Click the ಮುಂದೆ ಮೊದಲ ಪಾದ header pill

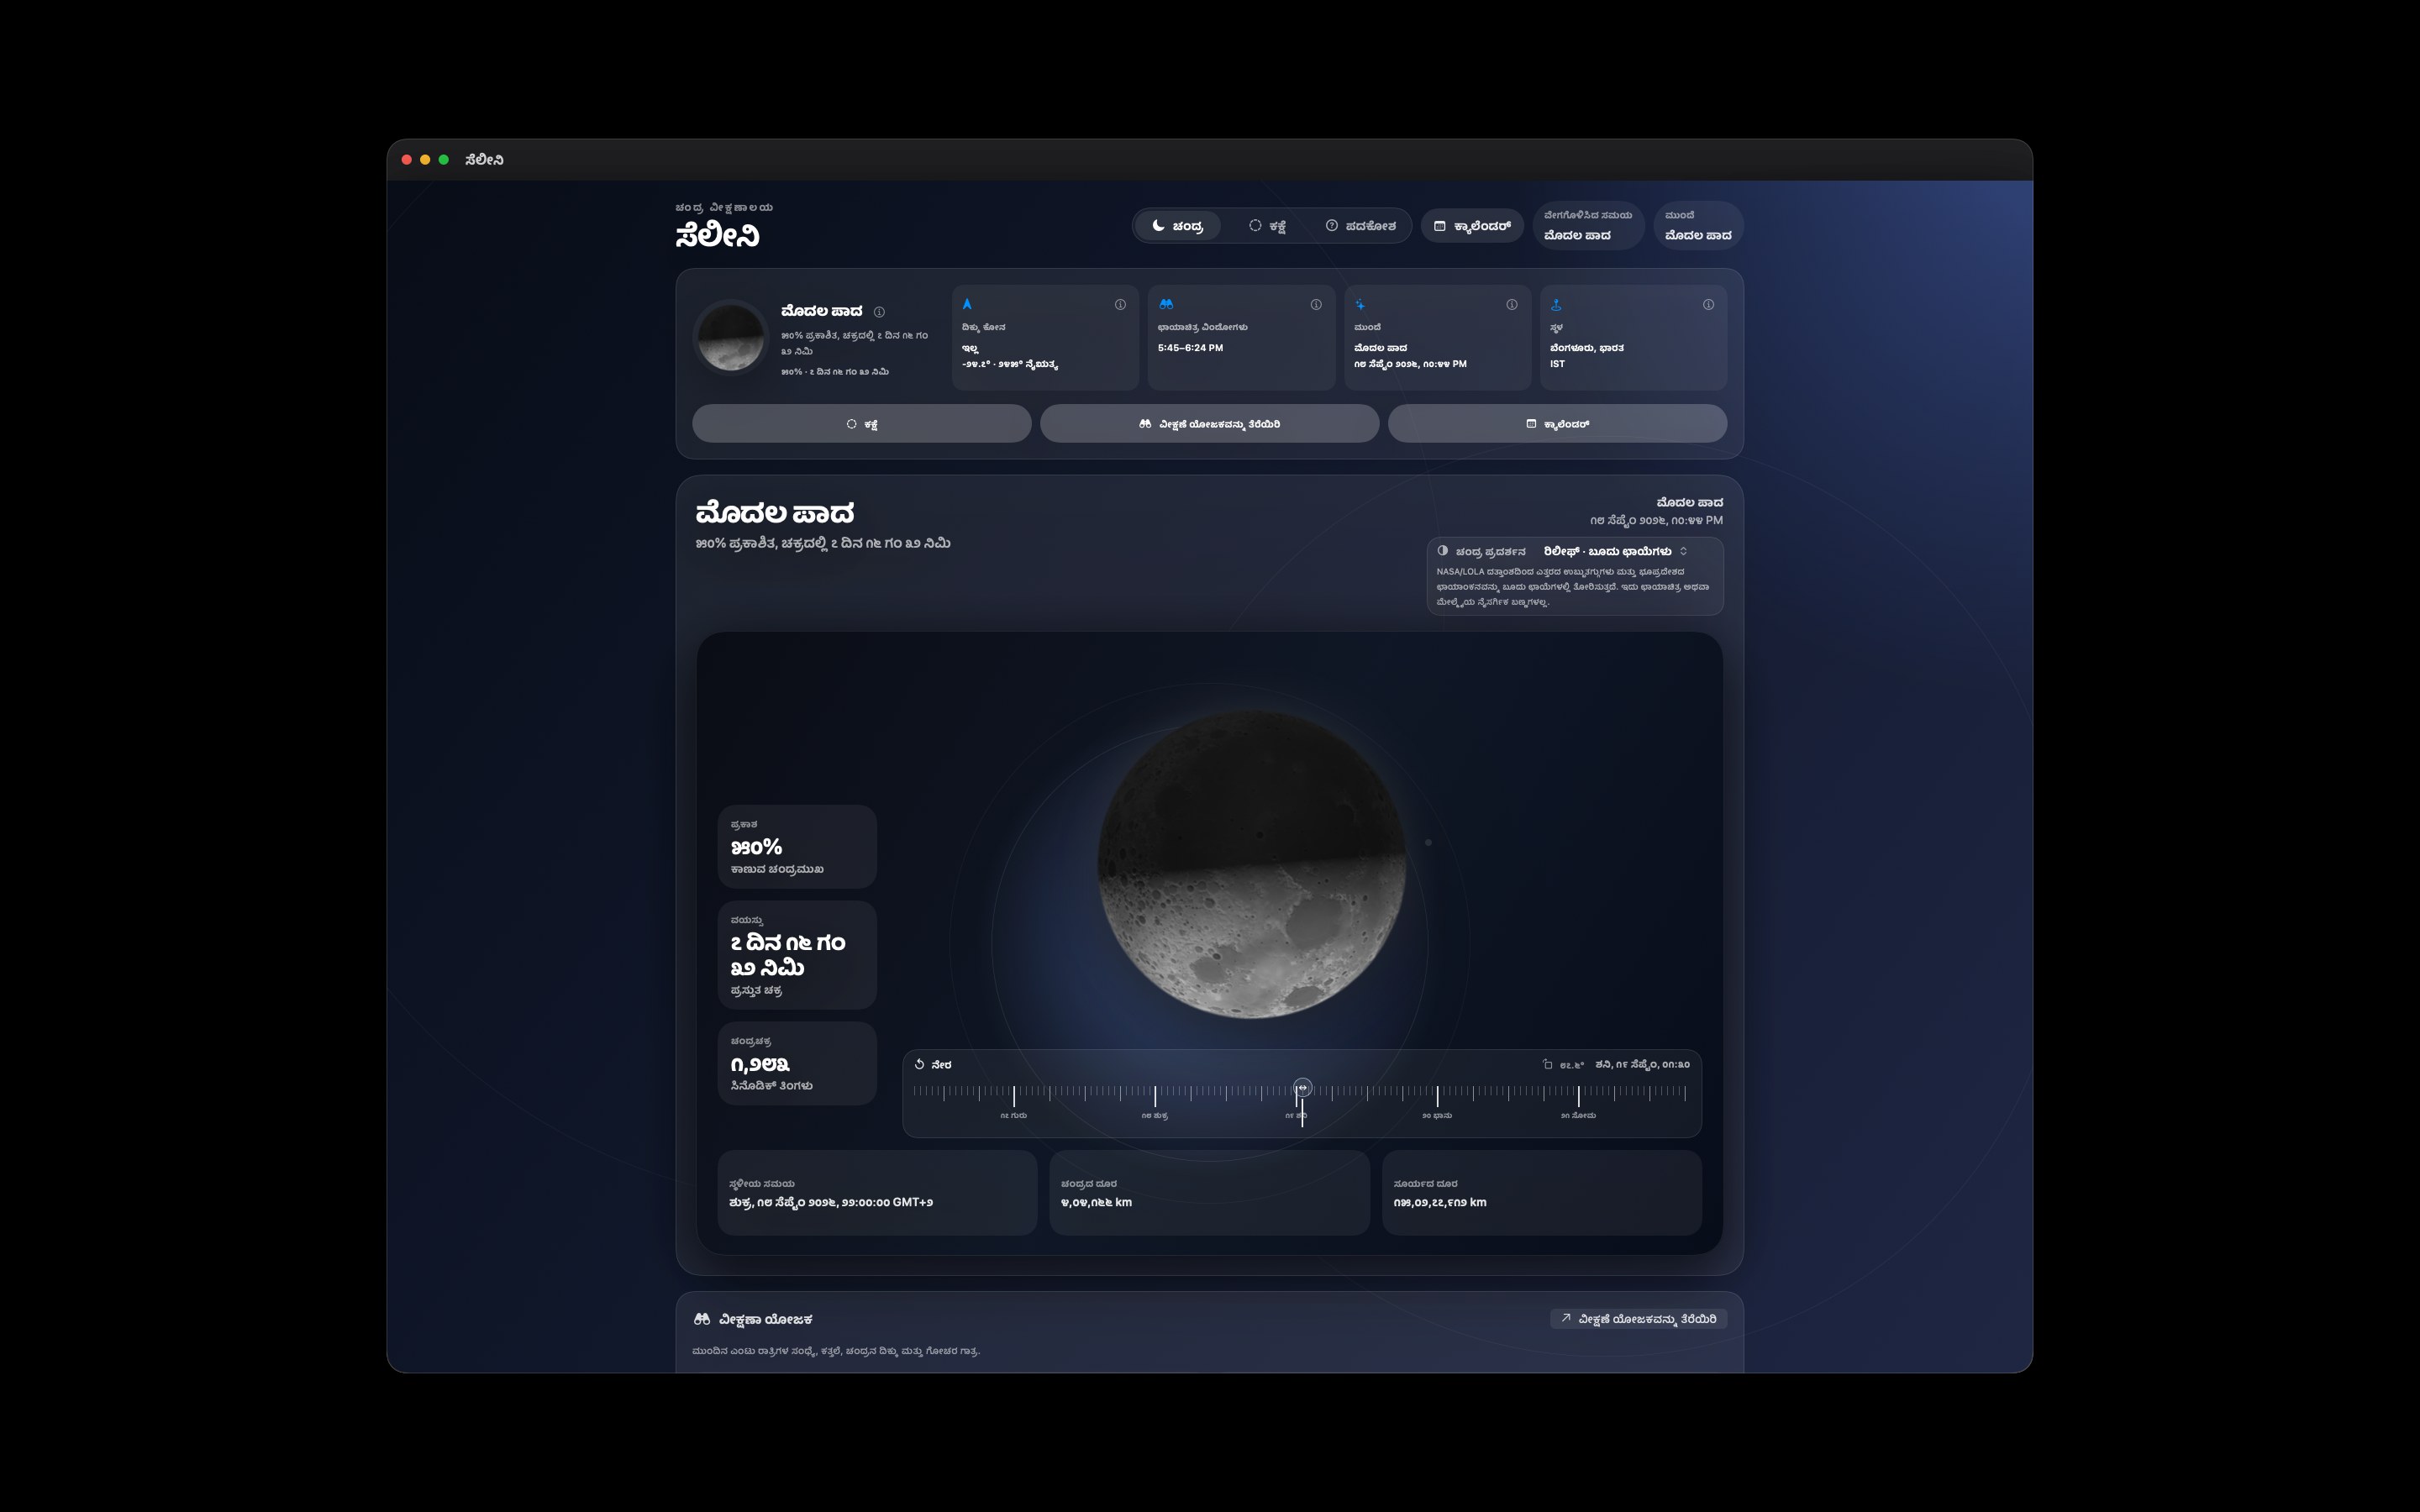pos(1698,226)
